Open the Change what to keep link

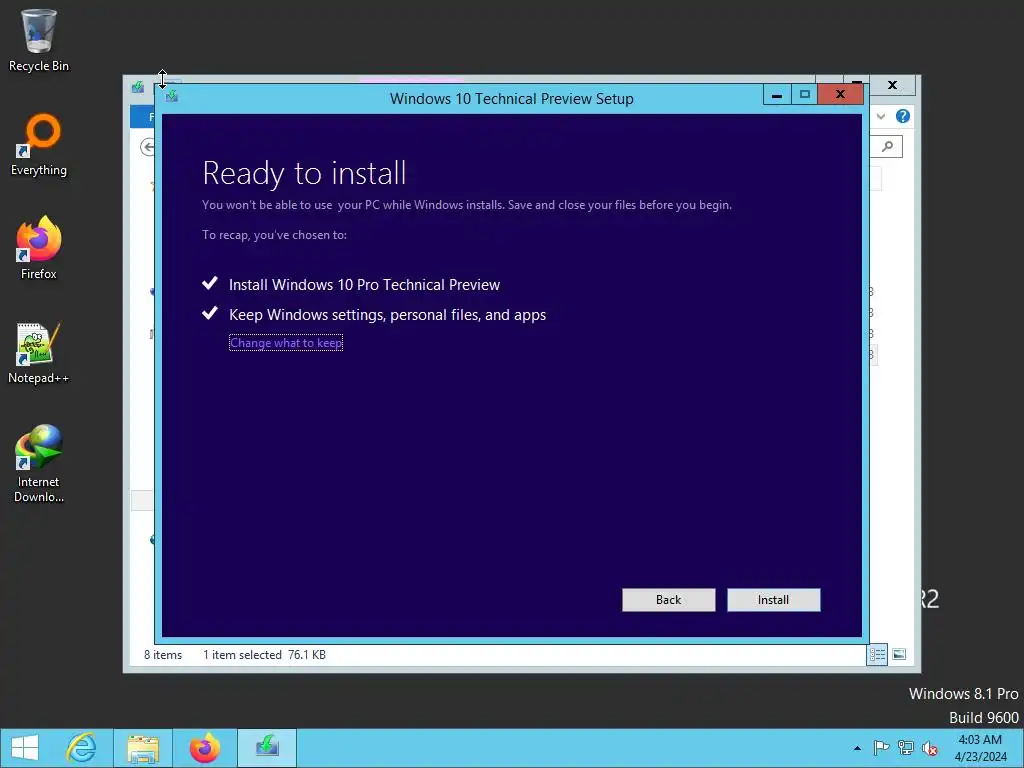(286, 343)
